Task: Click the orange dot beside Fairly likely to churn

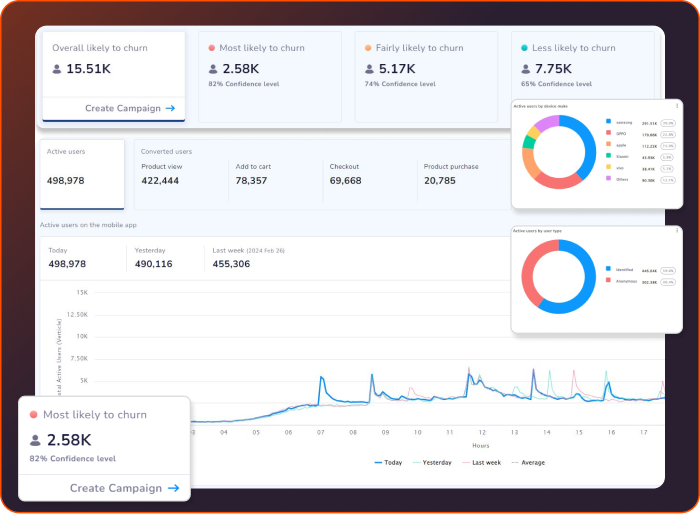Action: click(x=368, y=48)
